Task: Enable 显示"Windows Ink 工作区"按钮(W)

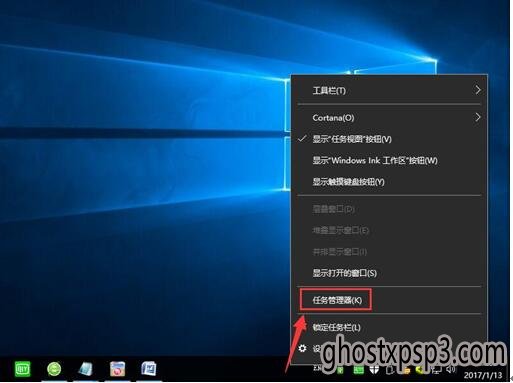Action: (x=389, y=160)
